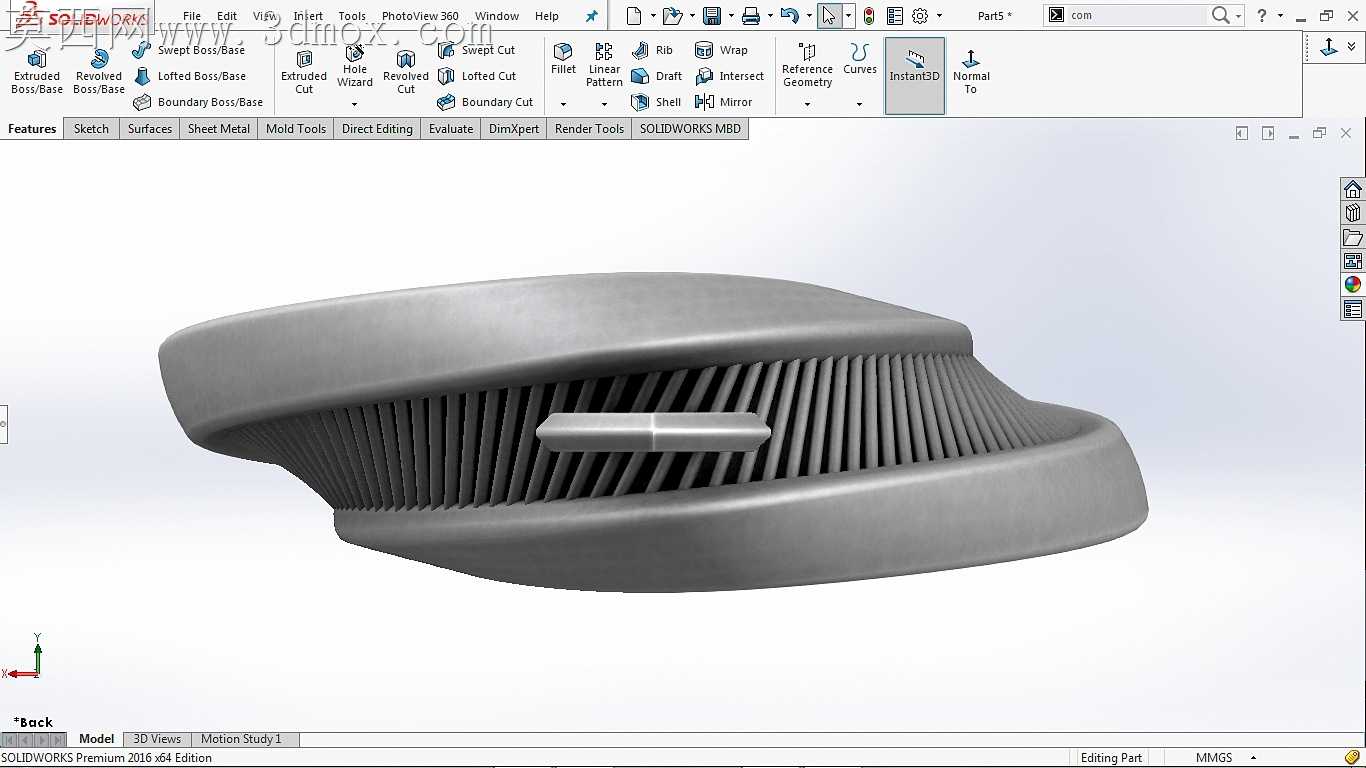
Task: Switch to the Sheet Metal tab
Action: pyautogui.click(x=219, y=129)
